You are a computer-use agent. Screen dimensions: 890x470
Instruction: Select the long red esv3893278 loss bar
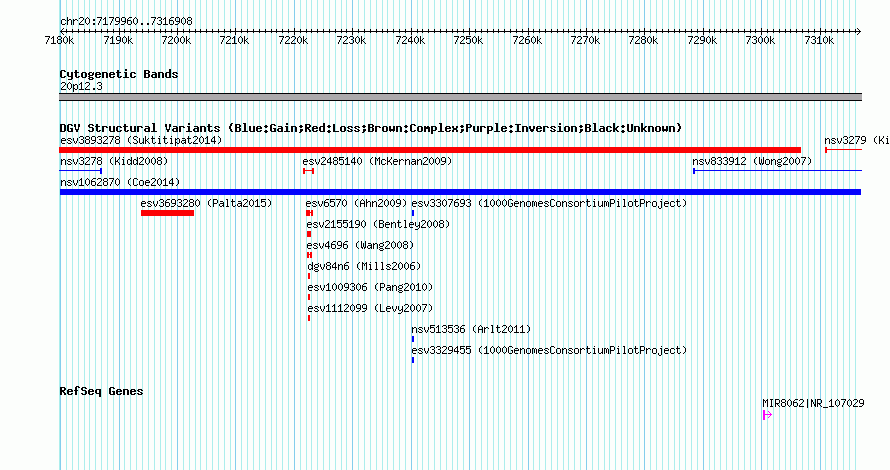point(430,150)
